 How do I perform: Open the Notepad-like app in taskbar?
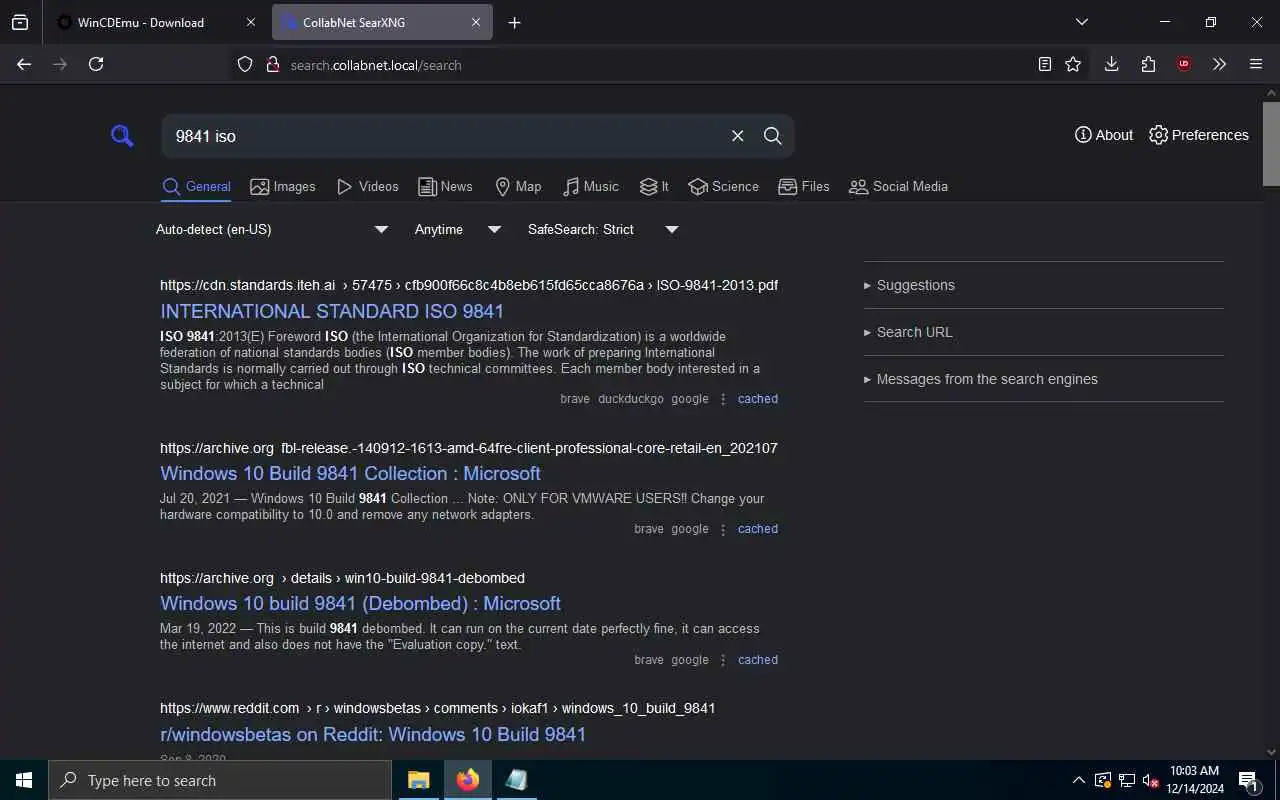517,780
